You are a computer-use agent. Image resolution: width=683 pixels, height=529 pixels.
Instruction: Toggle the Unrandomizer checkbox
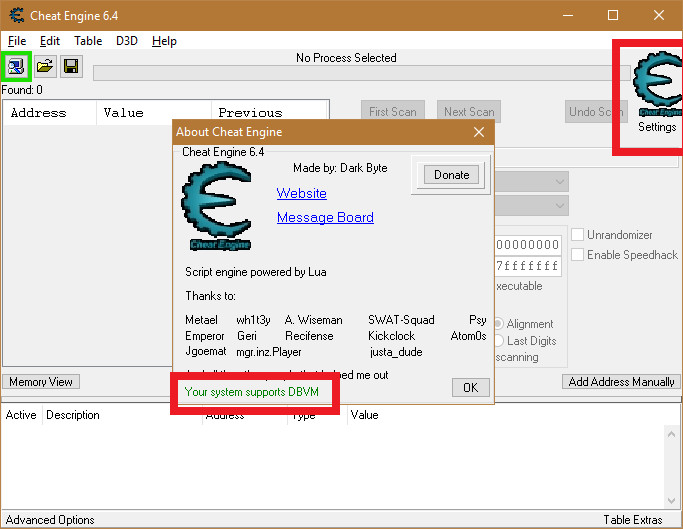[x=578, y=235]
